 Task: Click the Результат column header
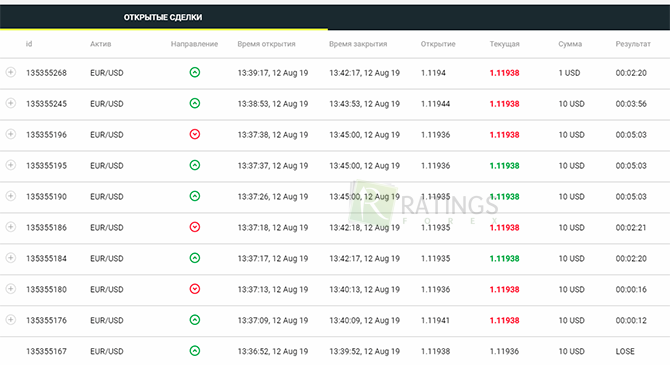[x=633, y=44]
